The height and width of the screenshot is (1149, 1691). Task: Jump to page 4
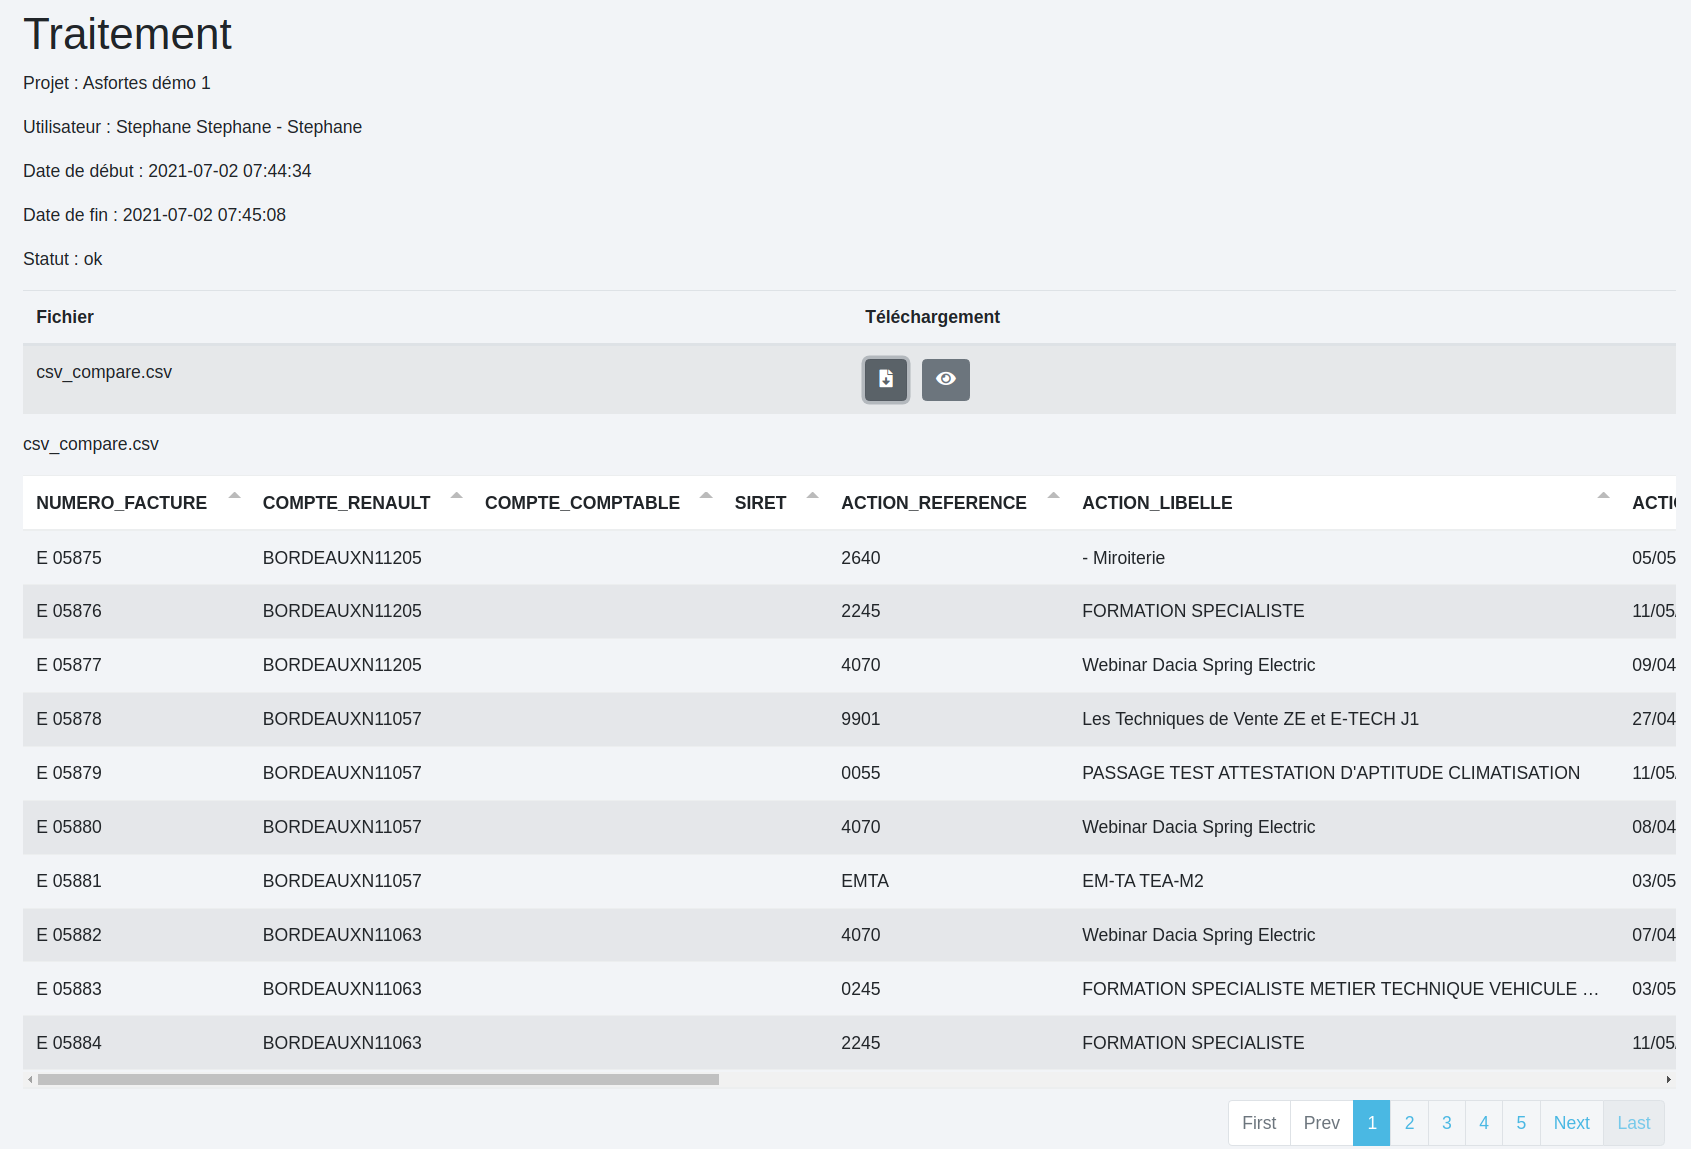pyautogui.click(x=1483, y=1123)
